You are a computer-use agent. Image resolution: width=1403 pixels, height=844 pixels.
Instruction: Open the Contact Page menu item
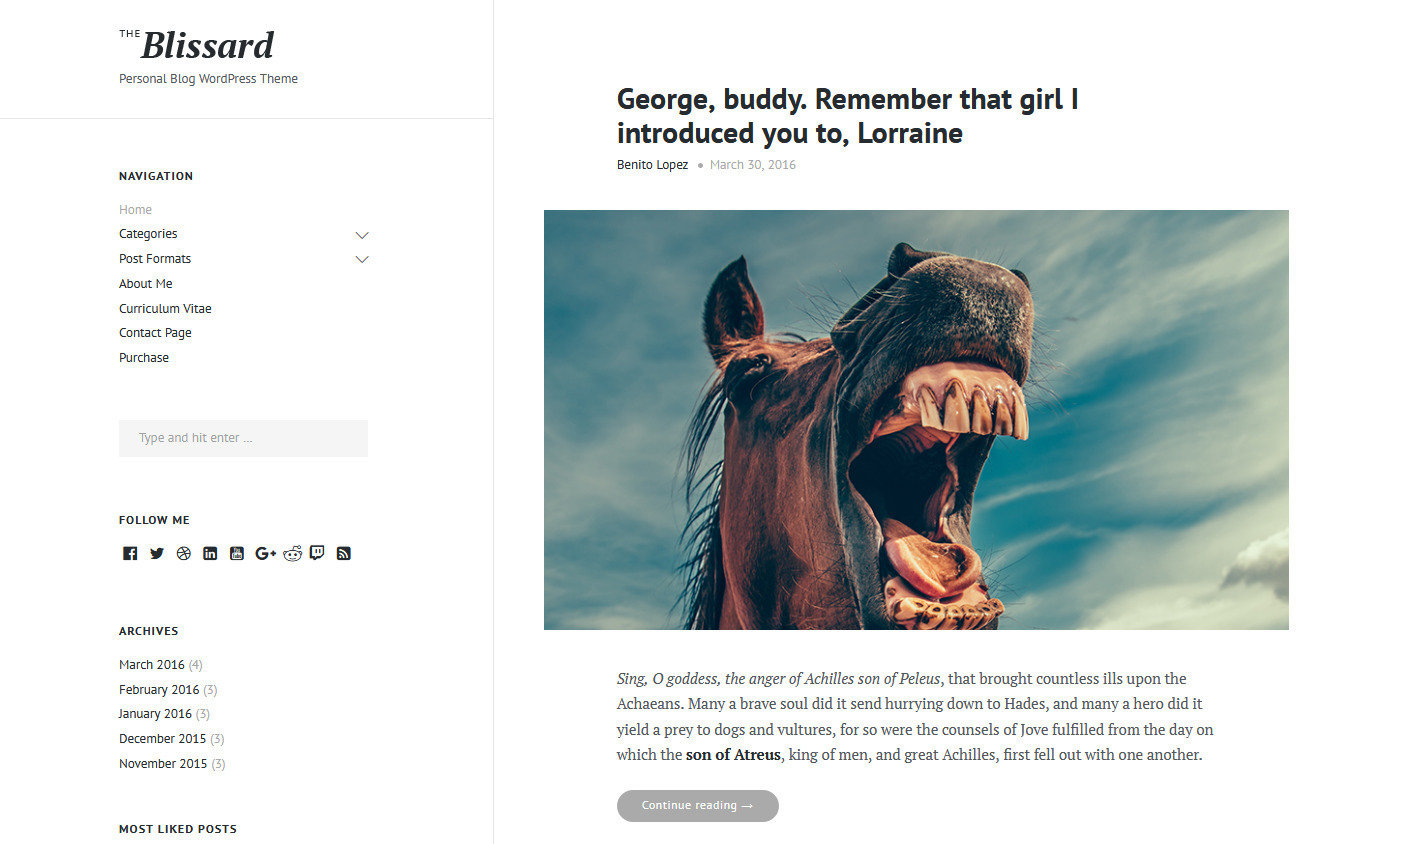click(155, 333)
